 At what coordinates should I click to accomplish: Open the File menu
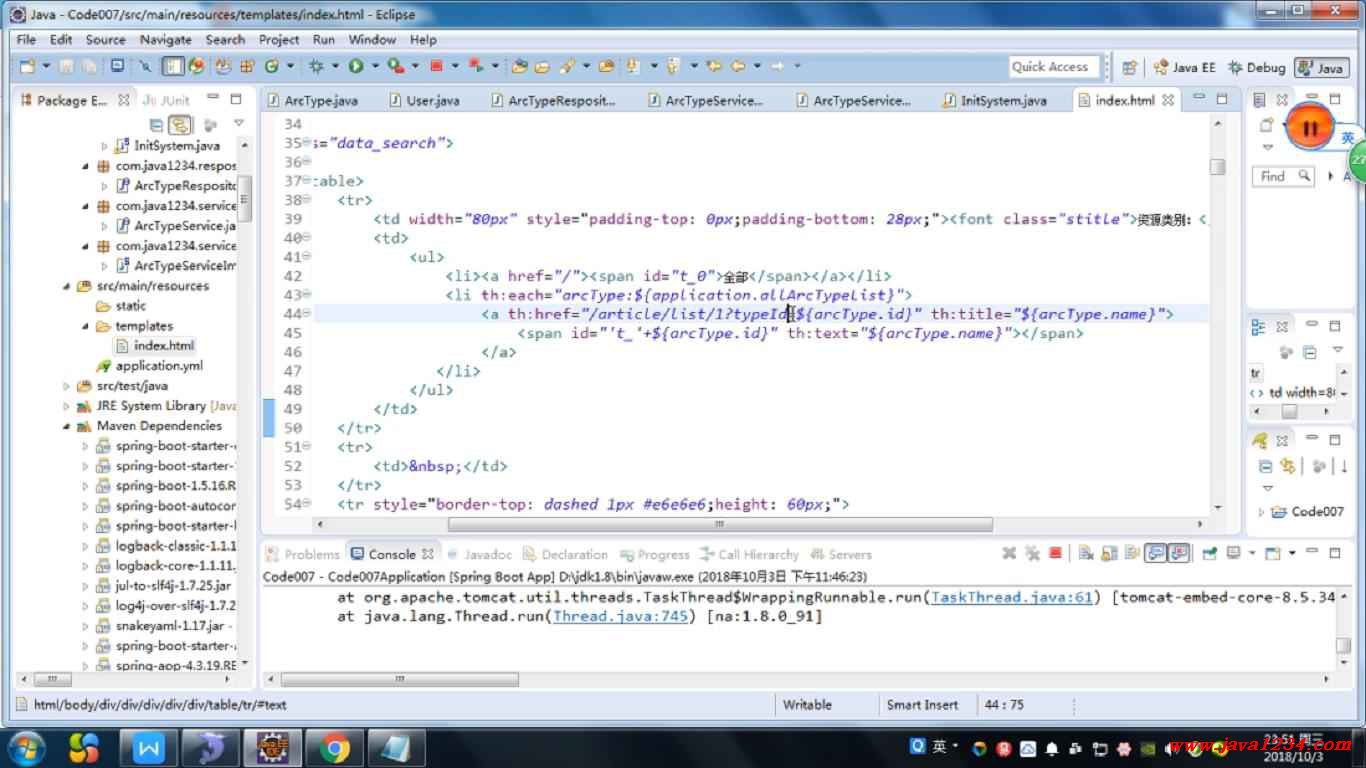pos(26,40)
